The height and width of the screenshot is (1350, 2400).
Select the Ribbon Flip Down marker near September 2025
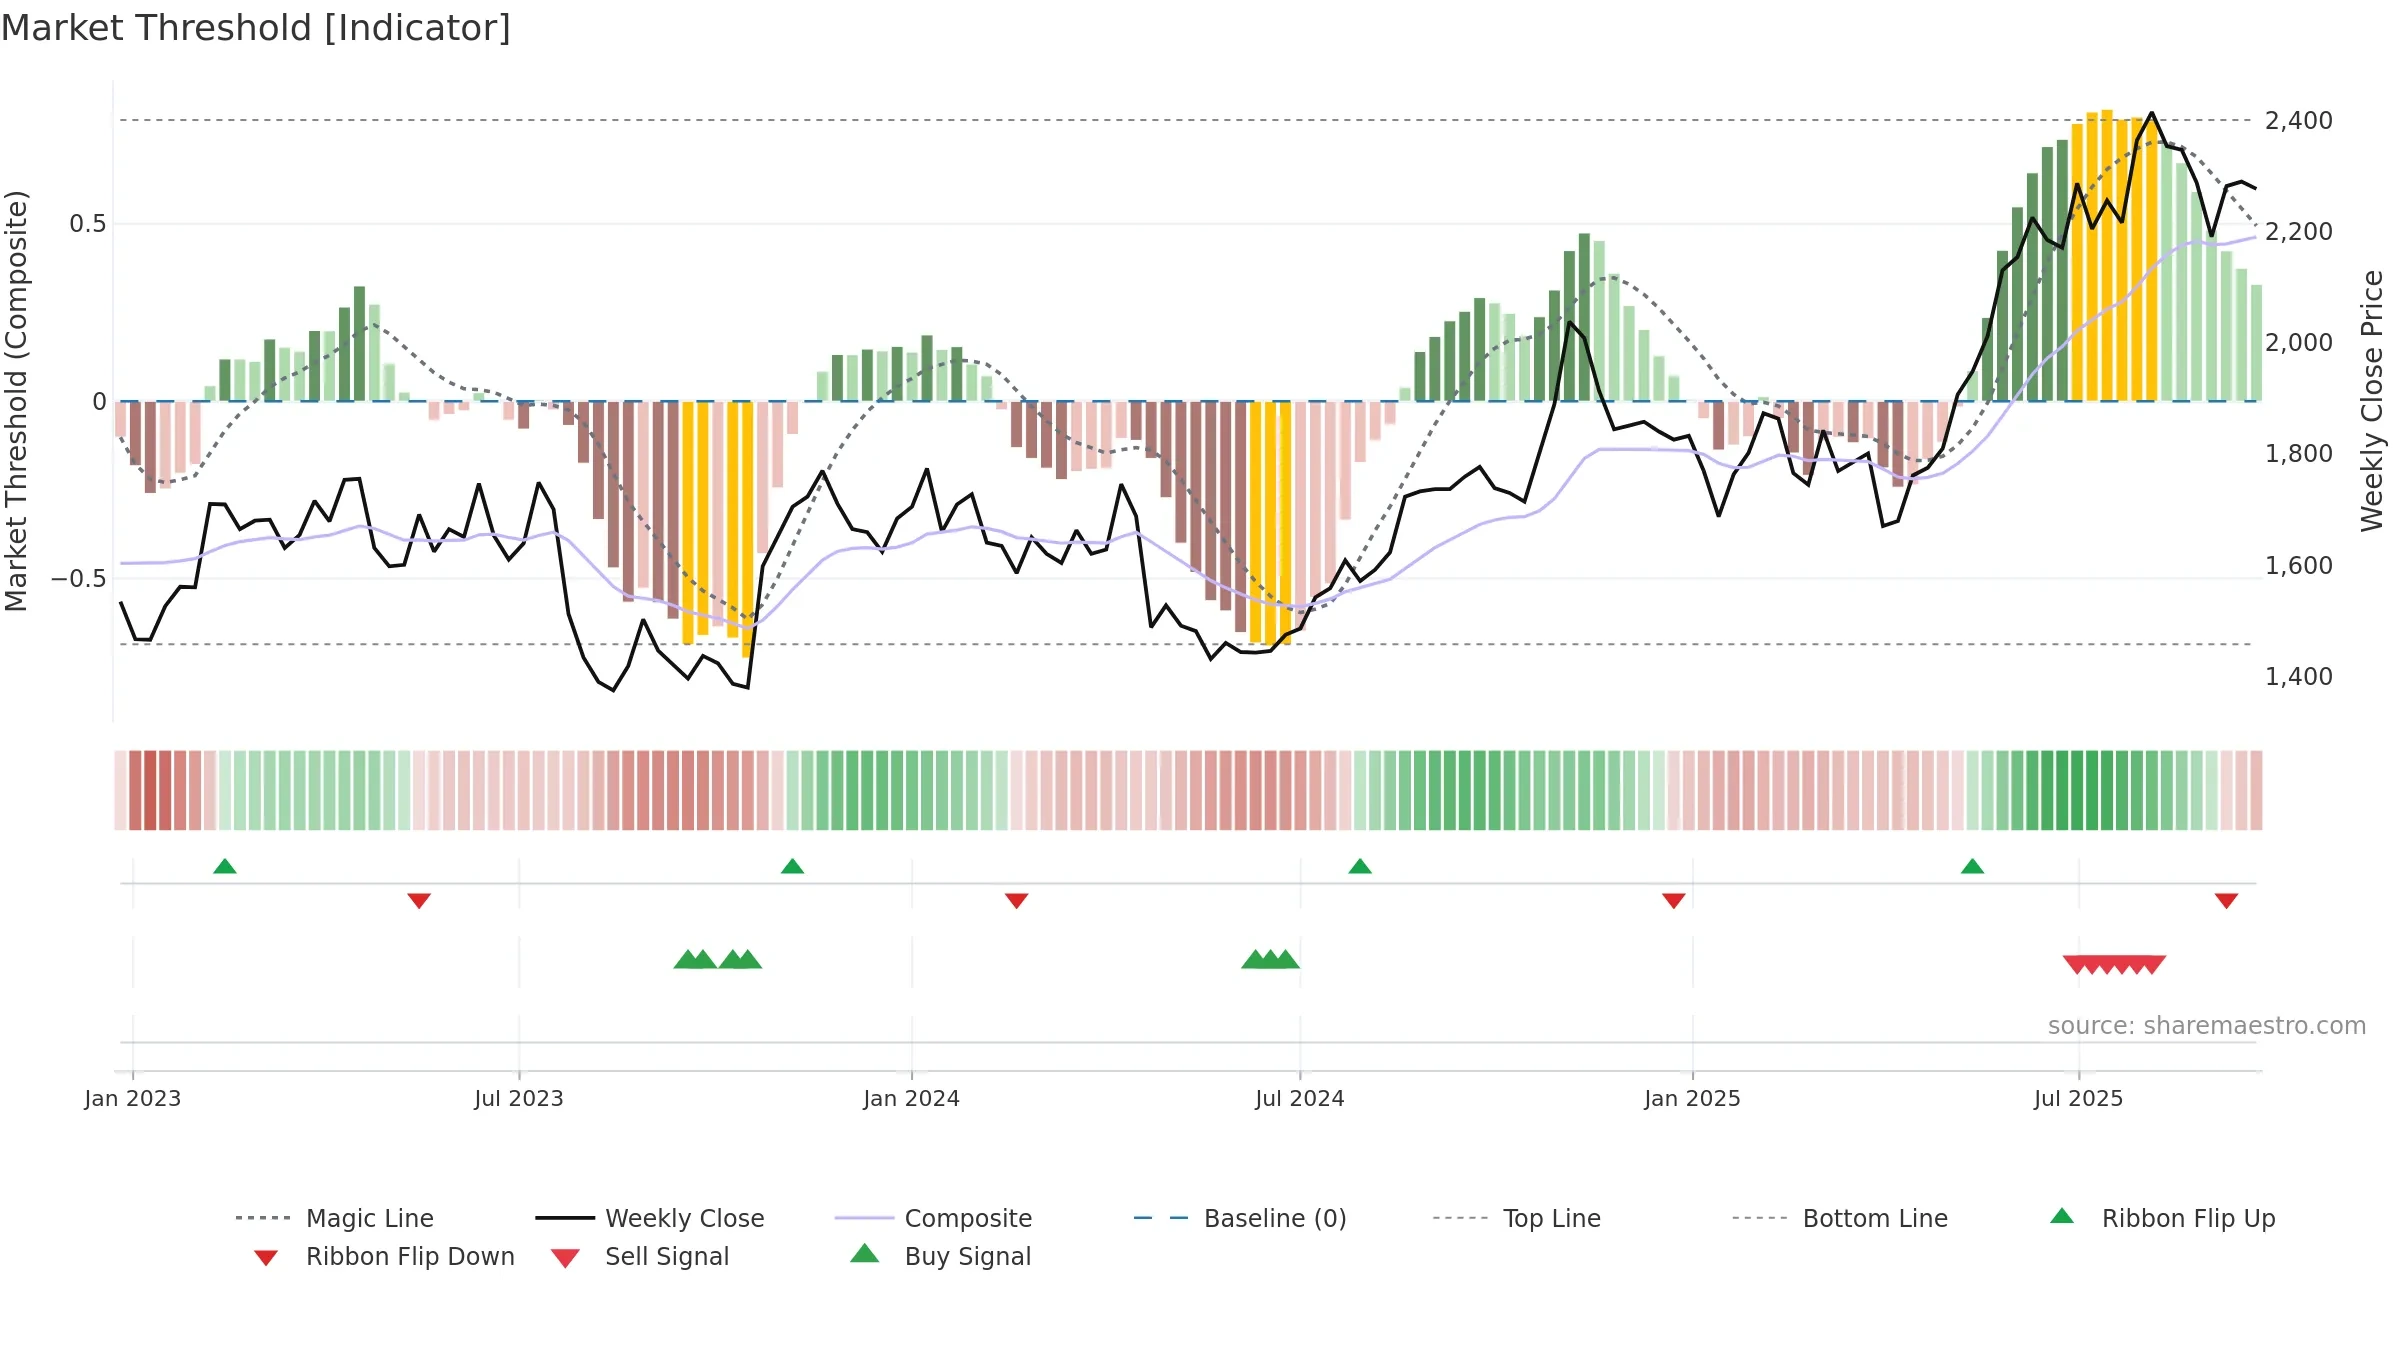coord(2226,901)
